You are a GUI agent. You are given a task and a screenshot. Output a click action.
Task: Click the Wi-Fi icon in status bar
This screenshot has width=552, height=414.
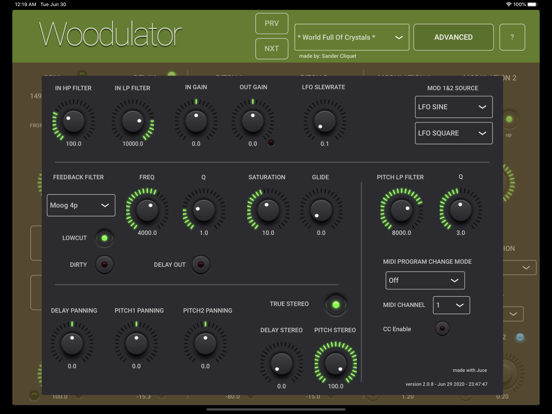[x=508, y=4]
